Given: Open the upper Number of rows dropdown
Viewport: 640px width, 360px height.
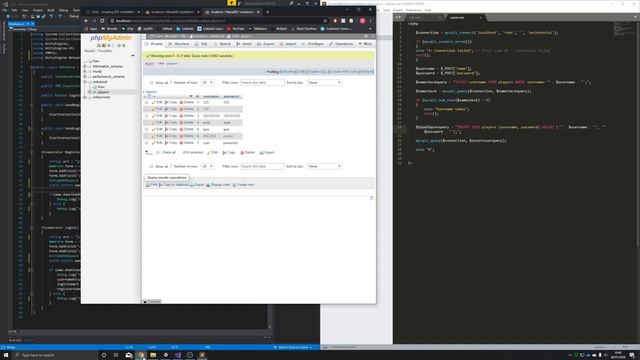Looking at the screenshot, I should [207, 82].
